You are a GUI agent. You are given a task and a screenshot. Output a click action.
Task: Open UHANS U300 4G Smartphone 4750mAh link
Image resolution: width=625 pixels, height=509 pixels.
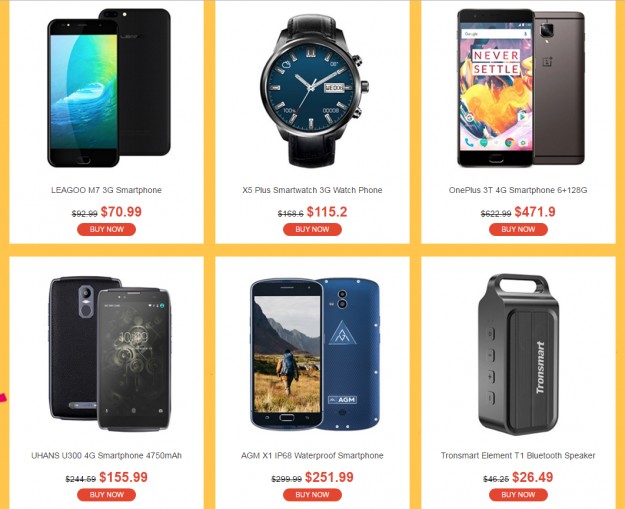106,455
